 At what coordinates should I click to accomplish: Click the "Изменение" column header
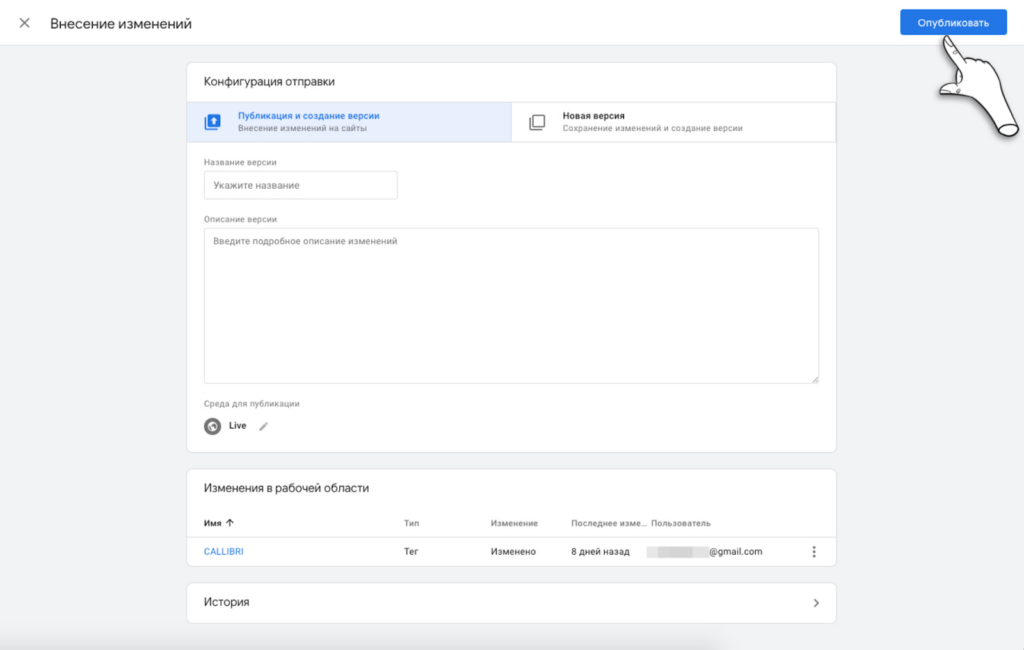click(x=514, y=523)
